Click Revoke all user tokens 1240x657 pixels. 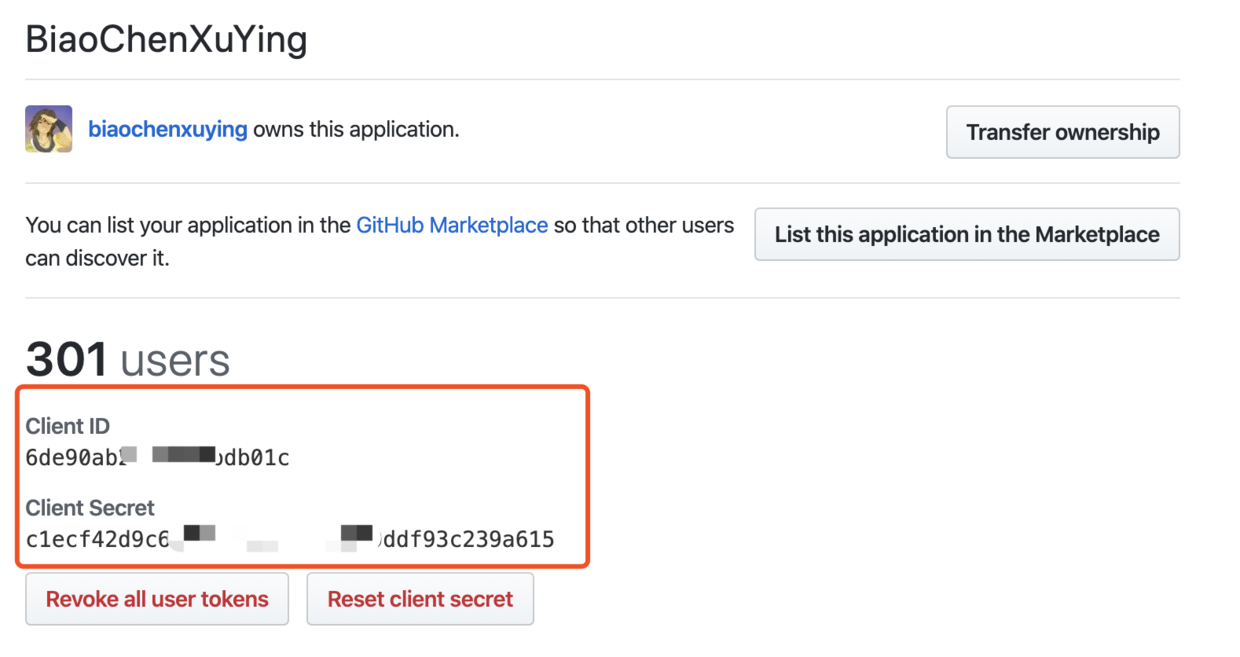[157, 599]
